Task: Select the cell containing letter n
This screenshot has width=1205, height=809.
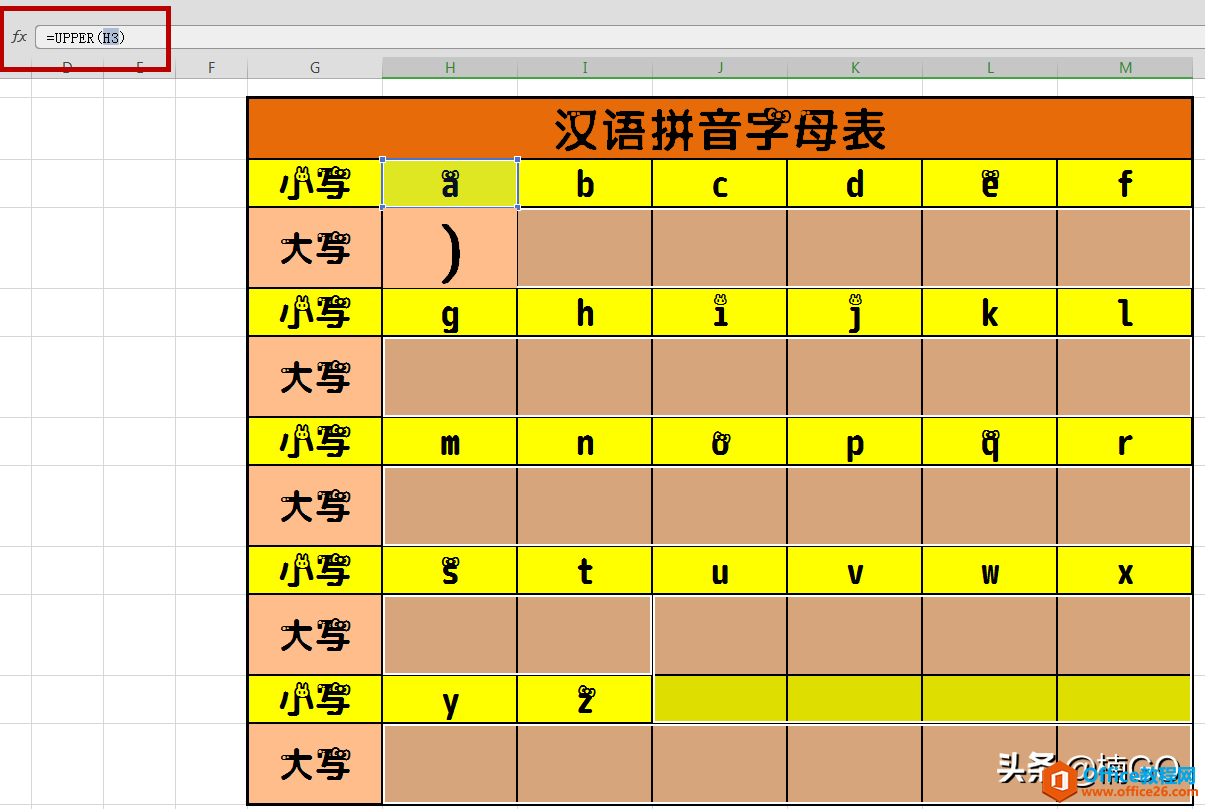Action: [x=585, y=442]
